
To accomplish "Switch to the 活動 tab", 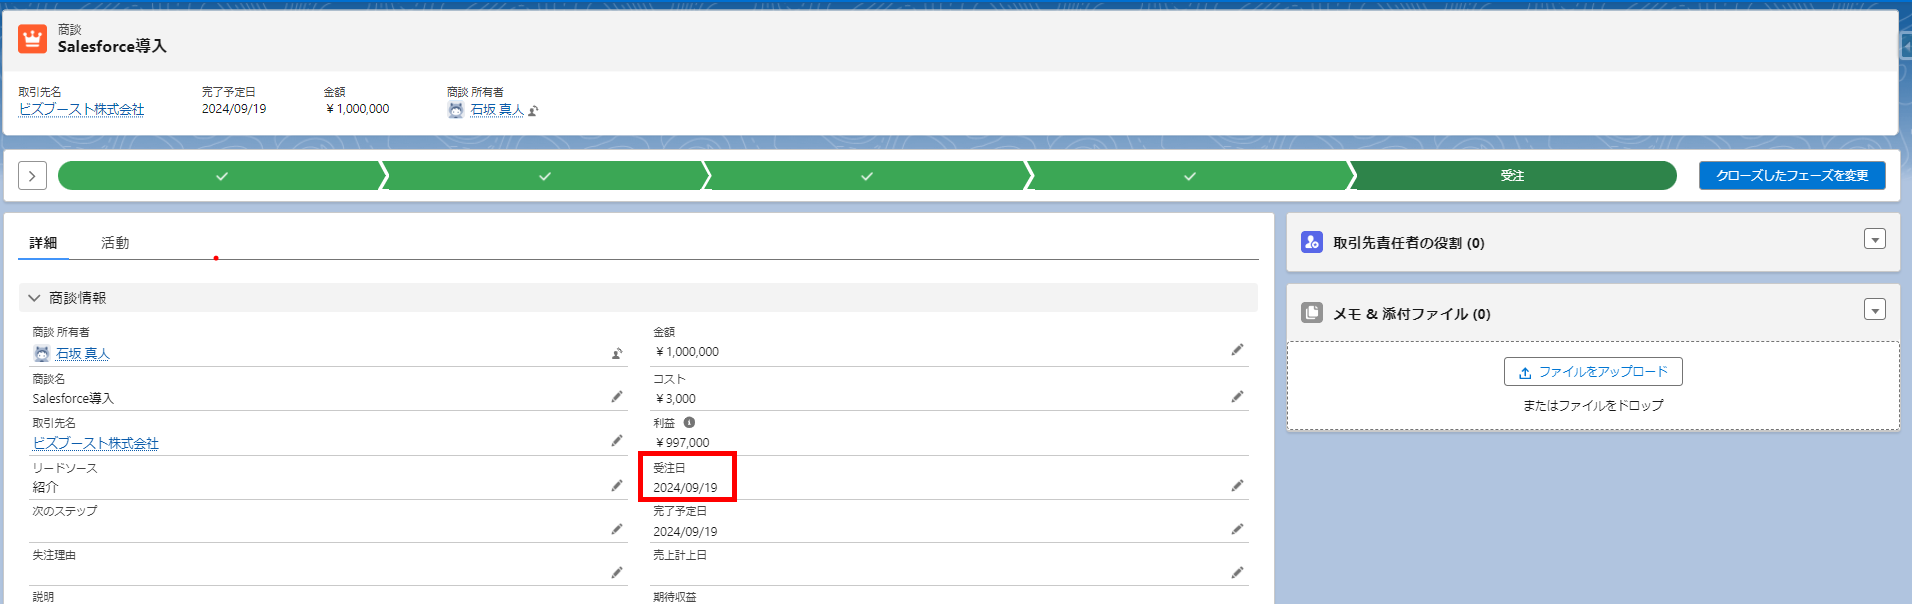I will (x=115, y=243).
